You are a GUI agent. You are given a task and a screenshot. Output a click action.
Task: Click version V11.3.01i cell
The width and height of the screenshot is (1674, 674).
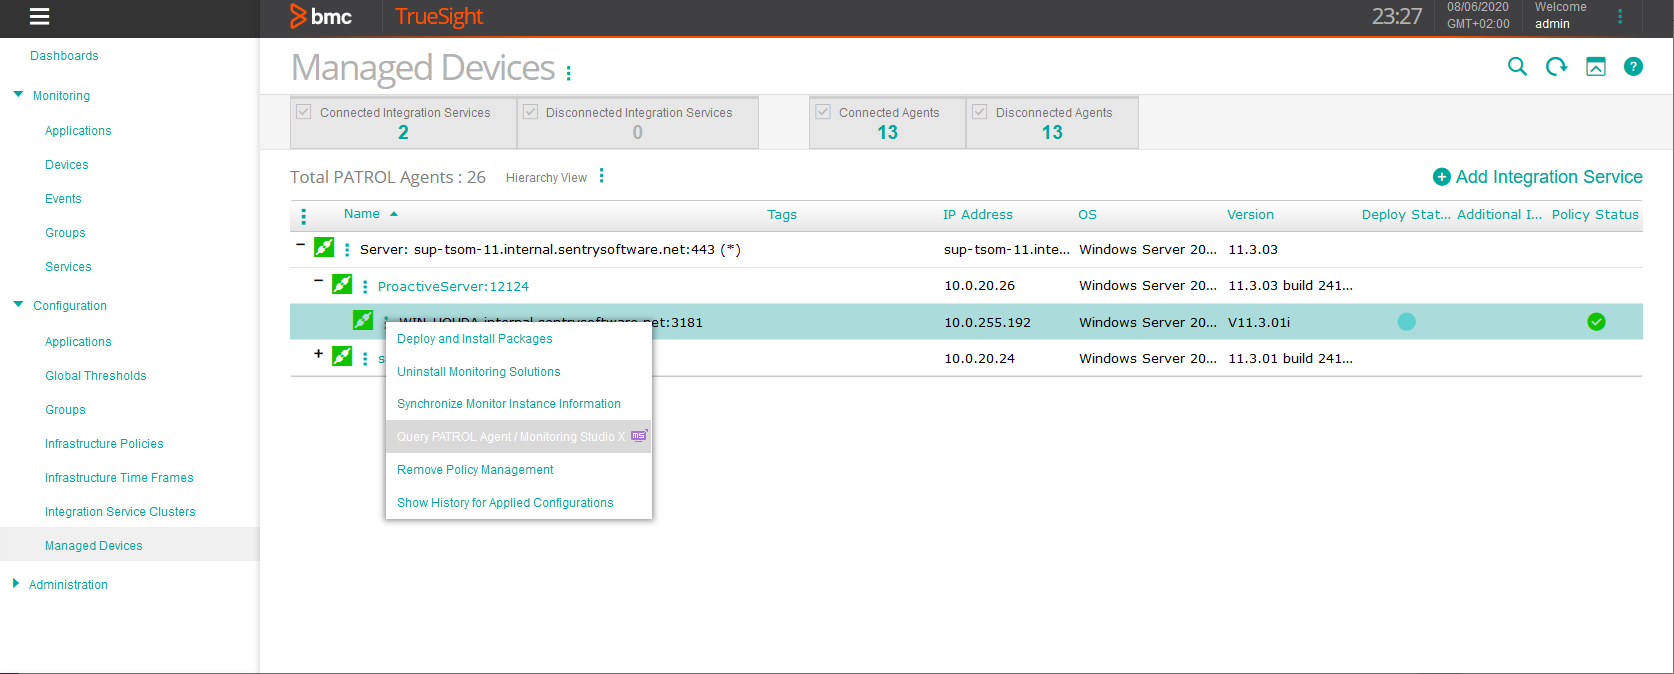coord(1259,322)
